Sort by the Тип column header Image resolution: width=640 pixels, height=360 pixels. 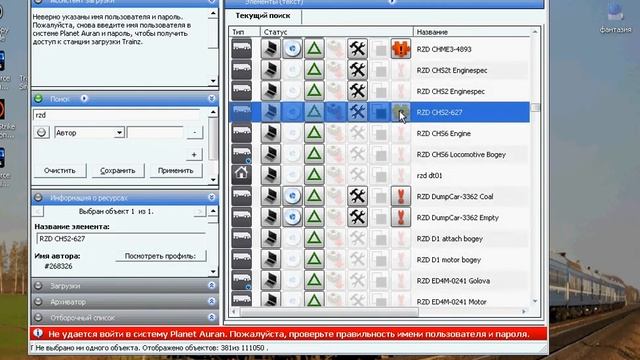(245, 32)
